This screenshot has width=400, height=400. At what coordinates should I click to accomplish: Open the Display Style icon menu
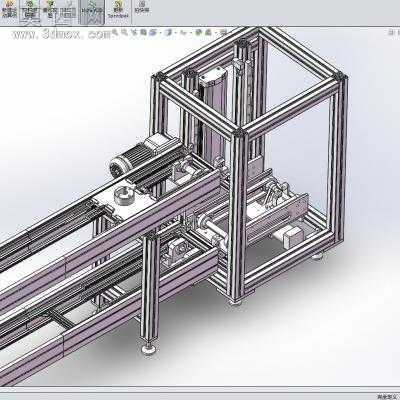tap(168, 32)
